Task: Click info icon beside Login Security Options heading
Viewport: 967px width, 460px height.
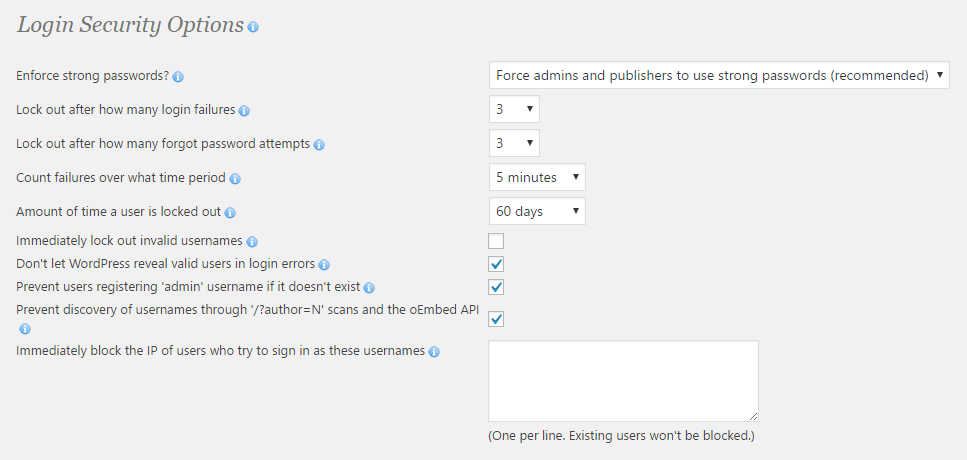Action: click(253, 27)
